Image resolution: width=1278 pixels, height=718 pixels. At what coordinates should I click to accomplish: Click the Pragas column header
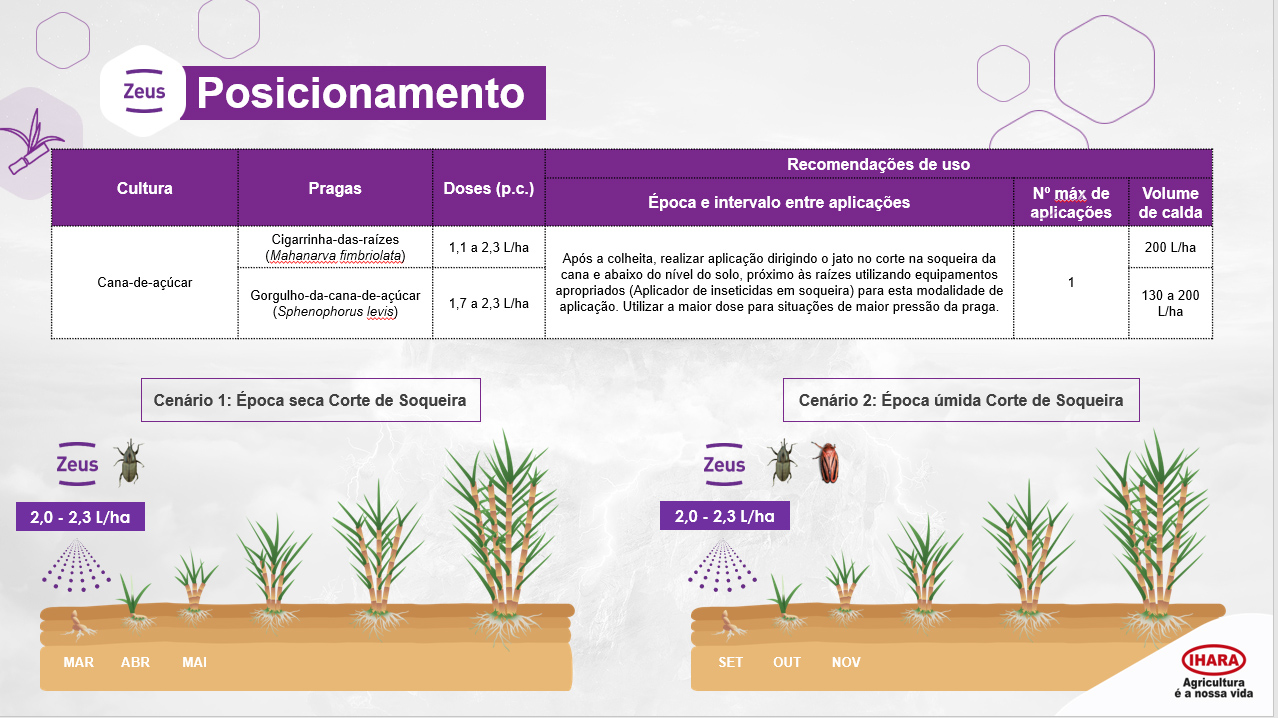[335, 188]
